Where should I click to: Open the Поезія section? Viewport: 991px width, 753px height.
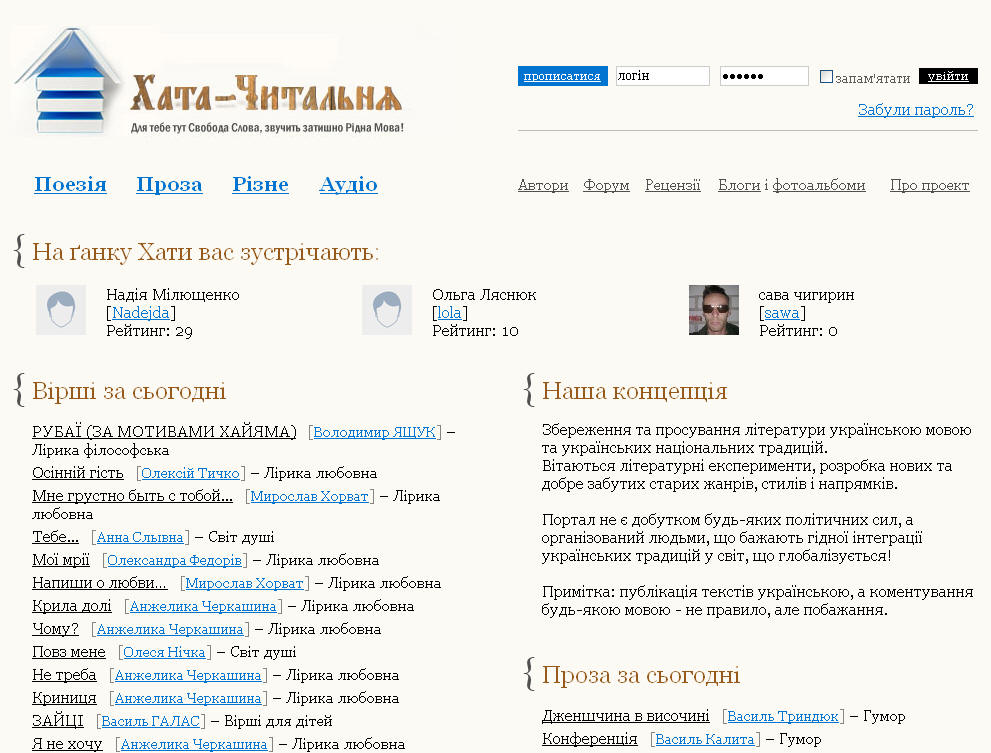[x=70, y=184]
